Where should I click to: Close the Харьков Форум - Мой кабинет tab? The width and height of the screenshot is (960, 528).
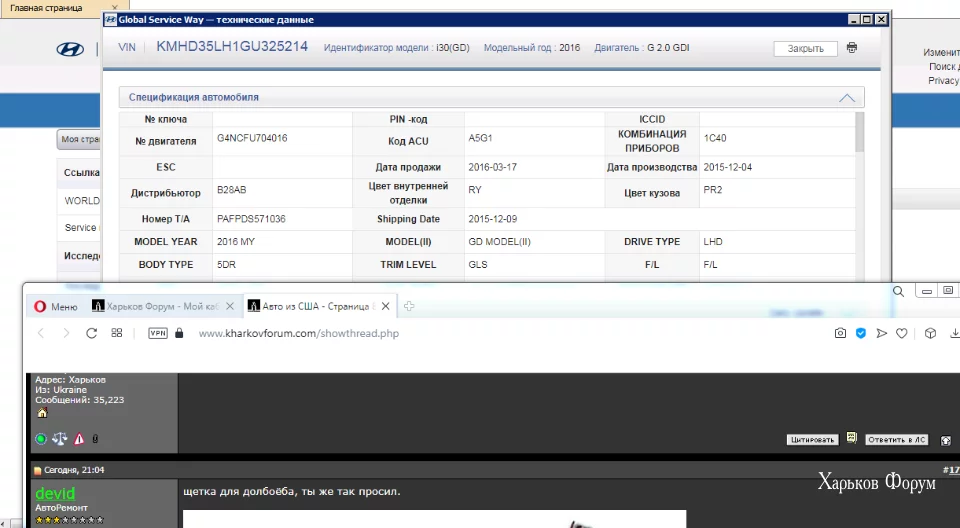pyautogui.click(x=230, y=306)
